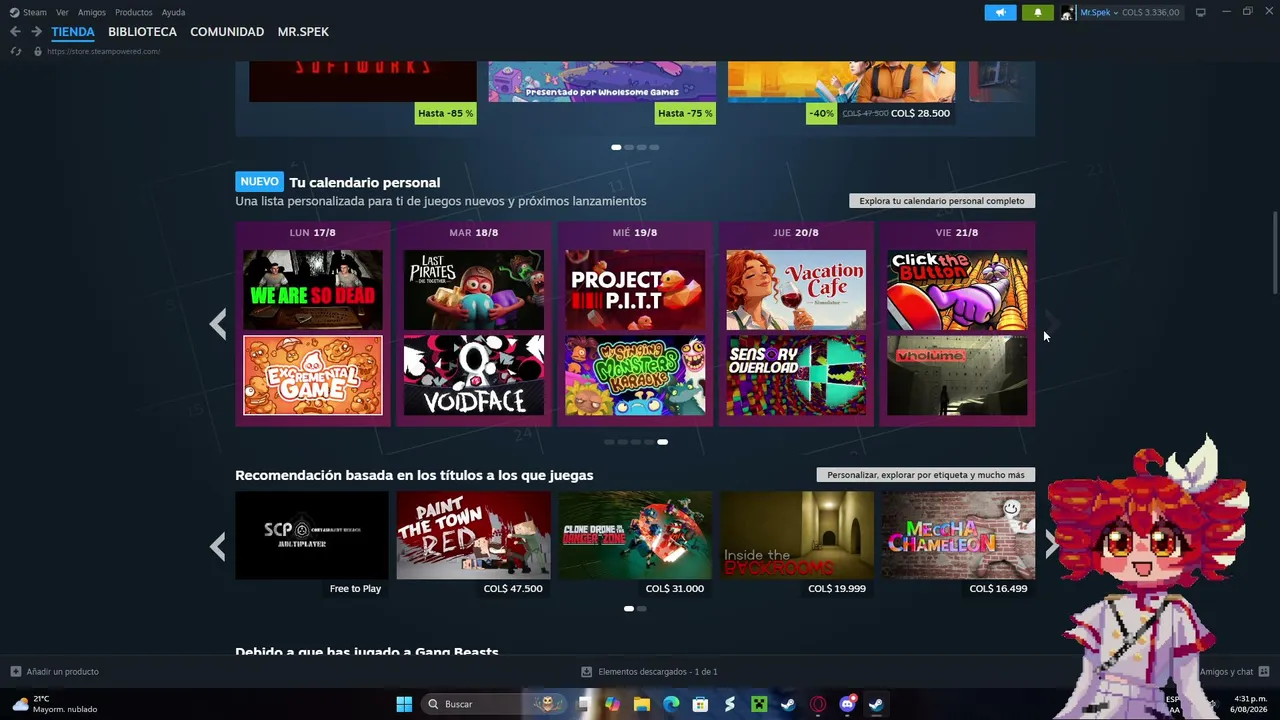Open the Vacation Cafe game thumbnail
The width and height of the screenshot is (1280, 720).
[796, 290]
